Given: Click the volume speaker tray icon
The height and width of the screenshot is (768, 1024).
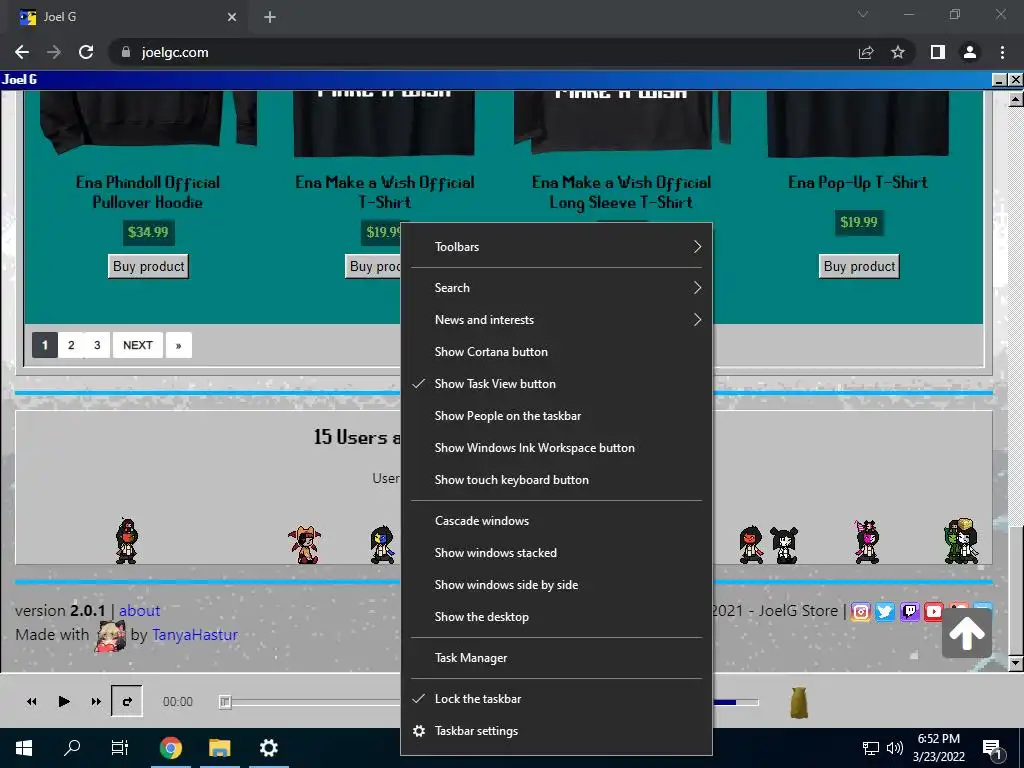Looking at the screenshot, I should tap(895, 748).
